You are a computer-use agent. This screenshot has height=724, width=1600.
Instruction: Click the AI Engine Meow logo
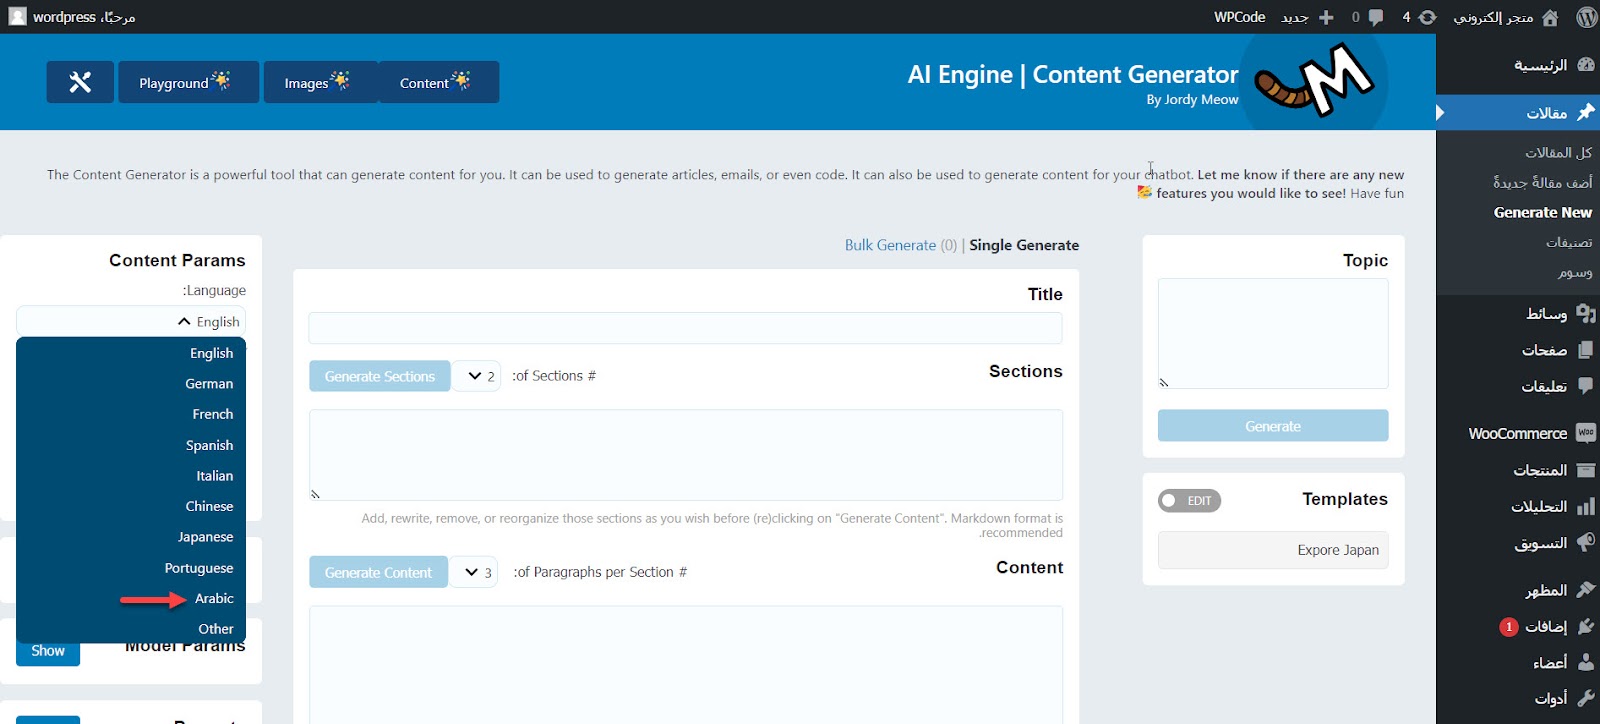click(x=1315, y=82)
